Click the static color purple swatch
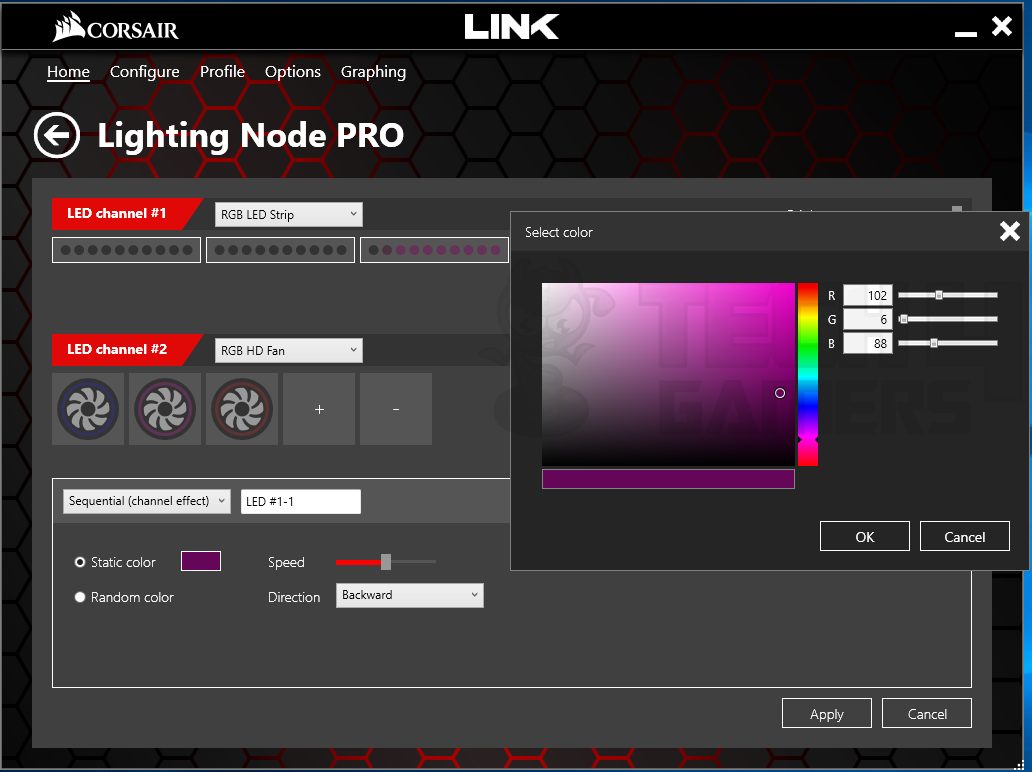 pyautogui.click(x=201, y=561)
